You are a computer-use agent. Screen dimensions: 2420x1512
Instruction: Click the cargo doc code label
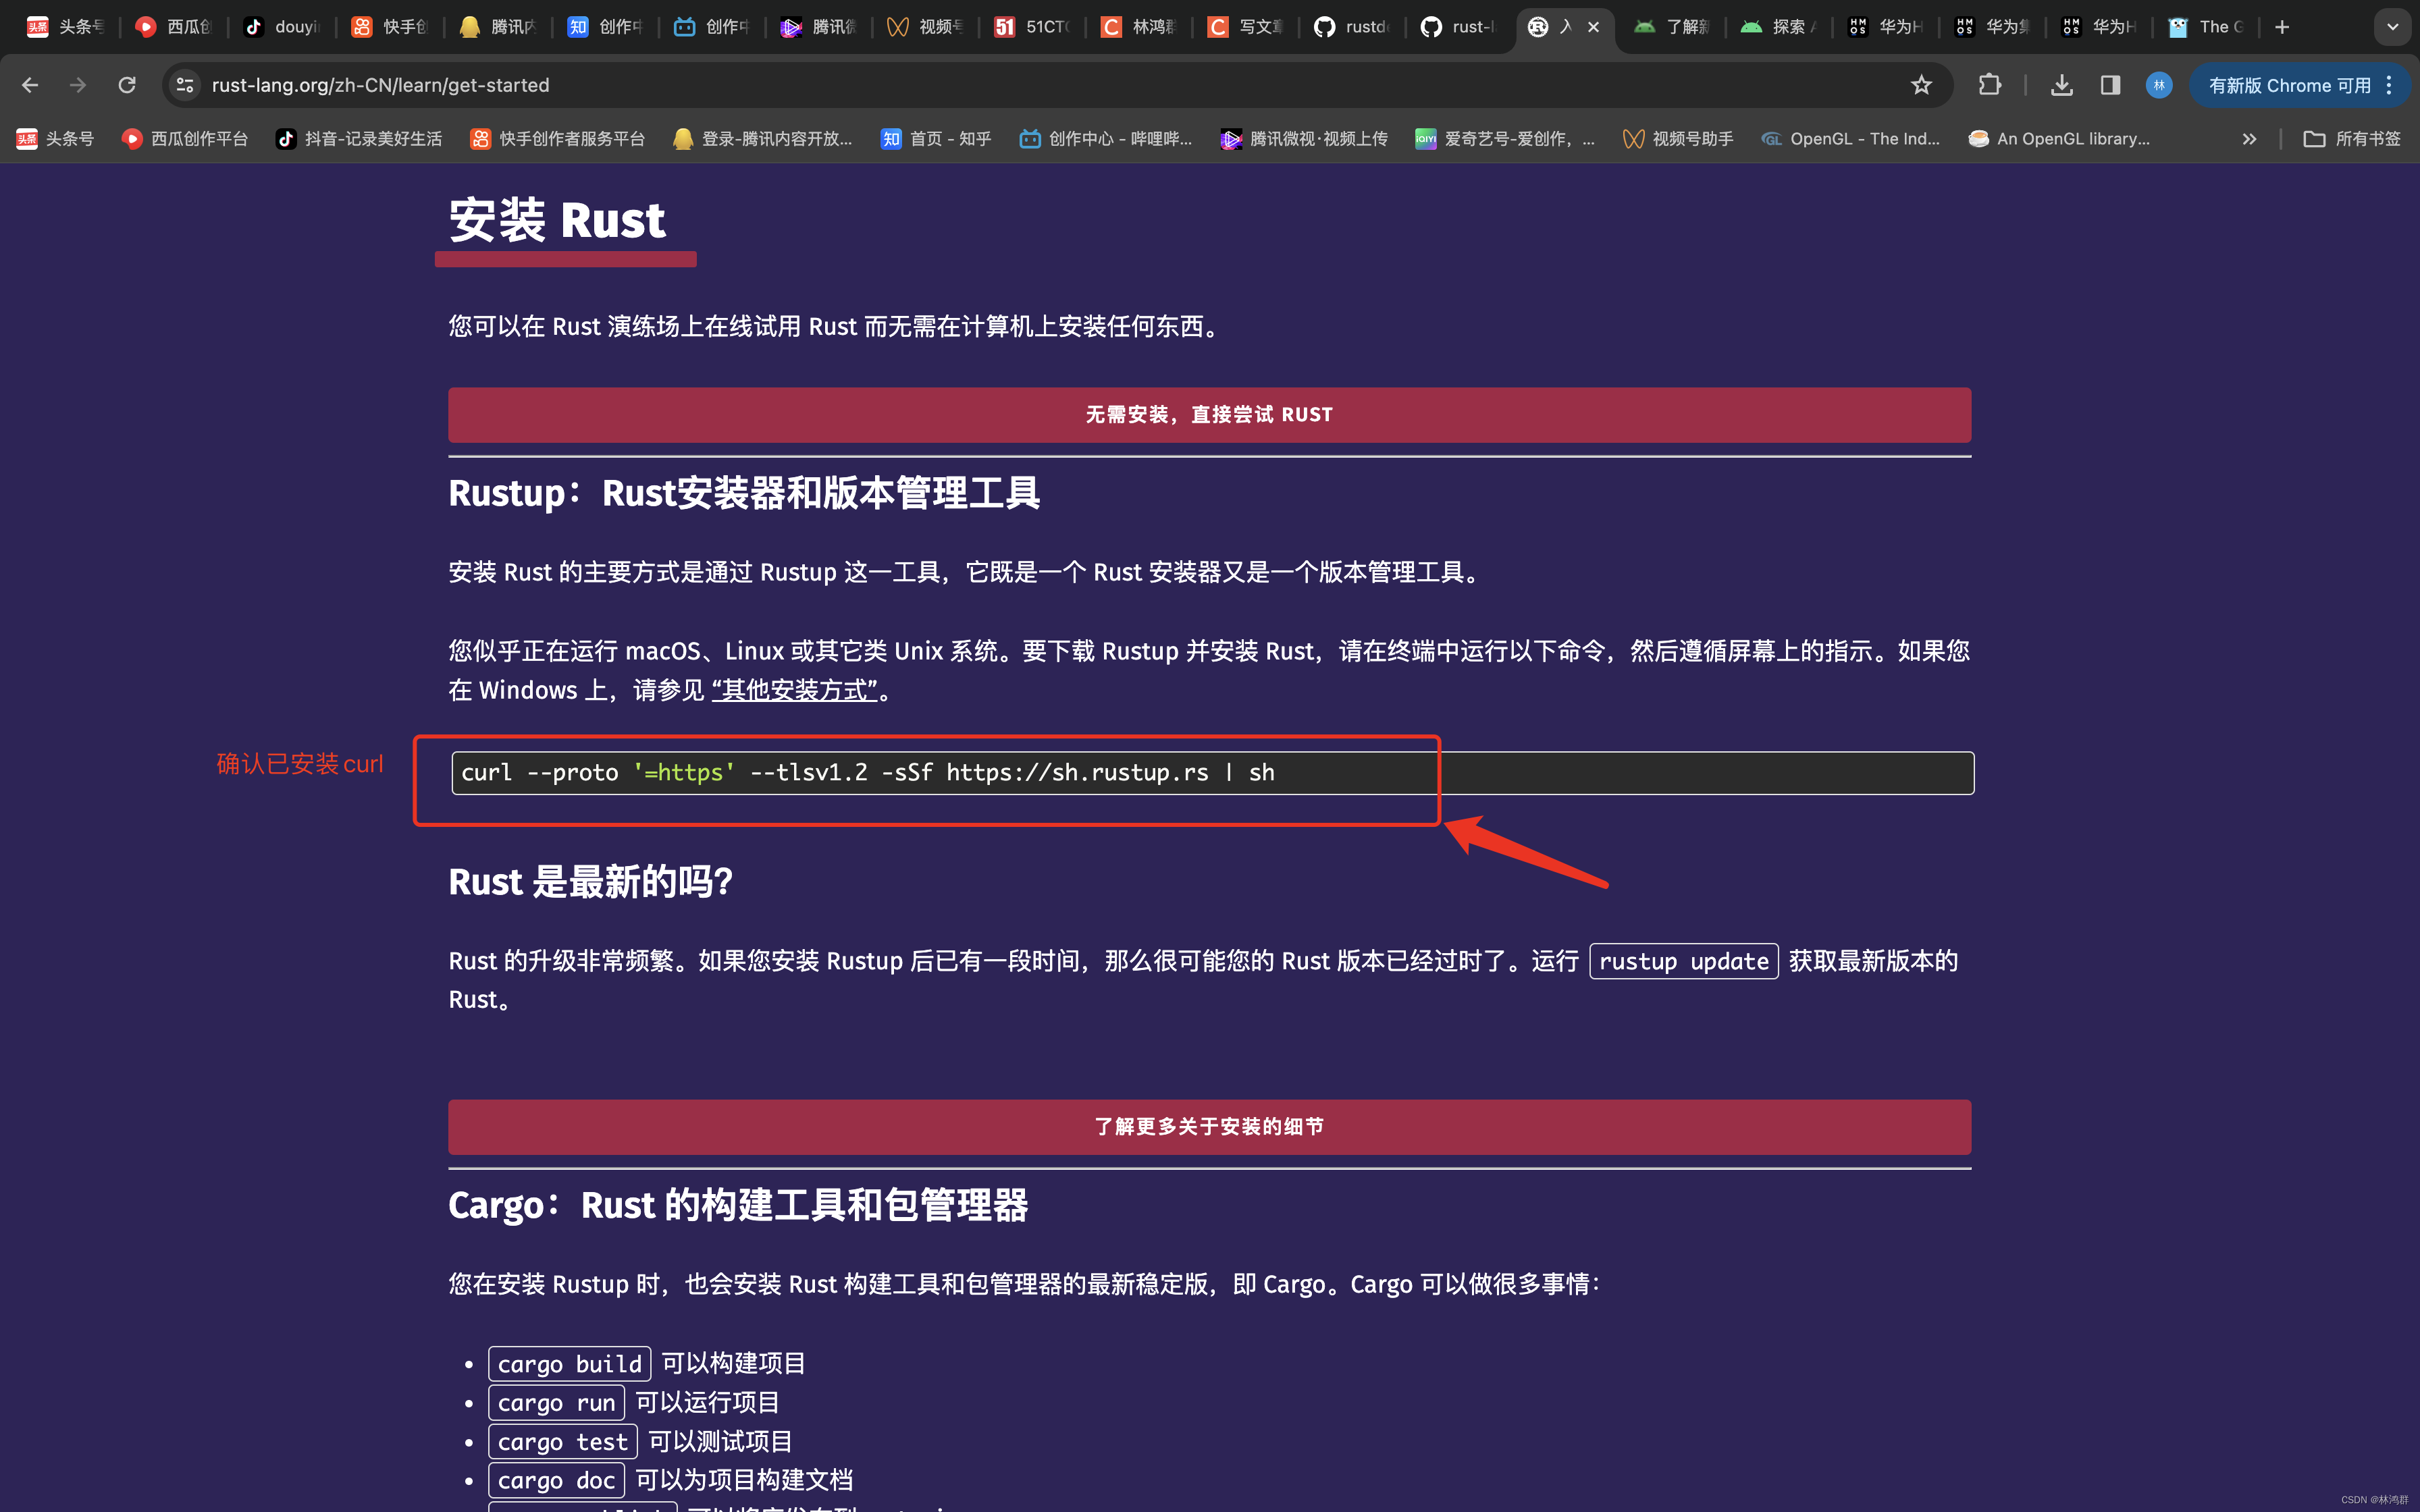[x=556, y=1480]
